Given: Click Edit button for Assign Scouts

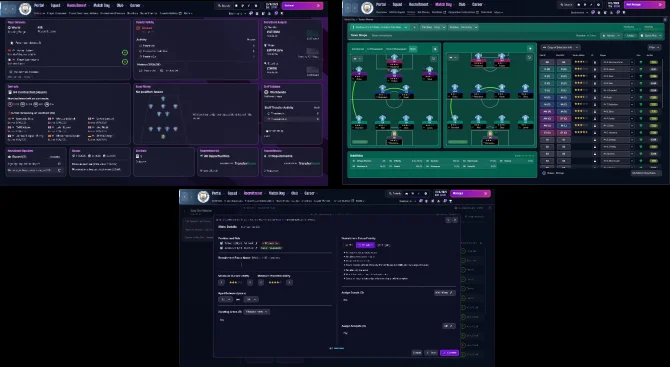Looking at the screenshot, I should [444, 293].
